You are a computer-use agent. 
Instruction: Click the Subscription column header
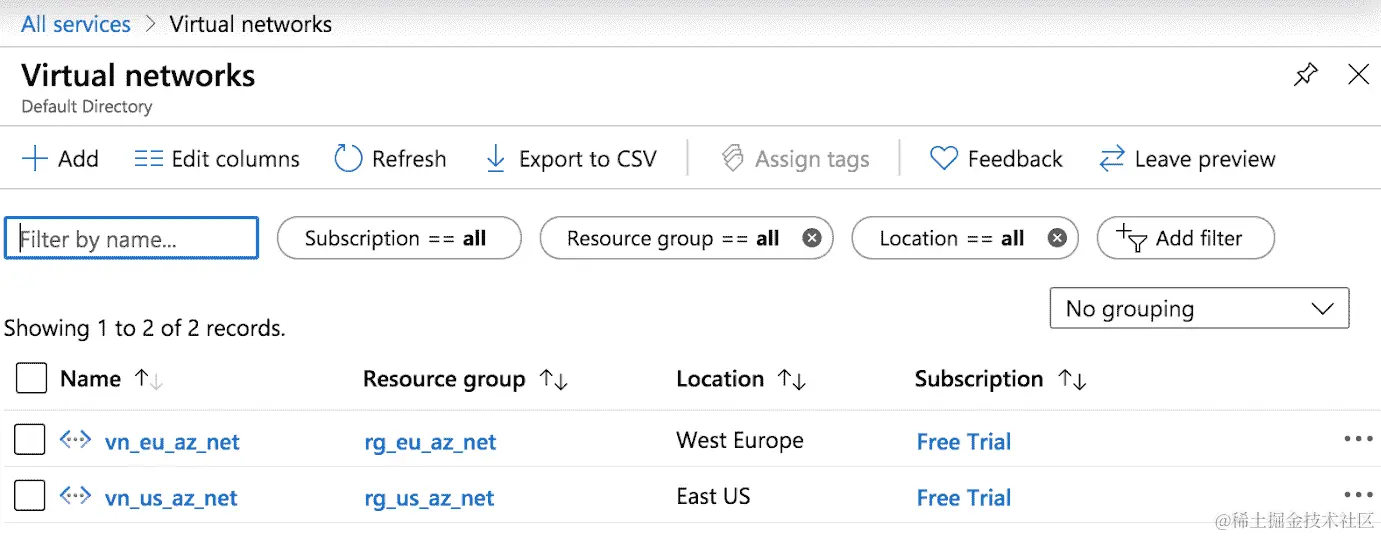979,379
